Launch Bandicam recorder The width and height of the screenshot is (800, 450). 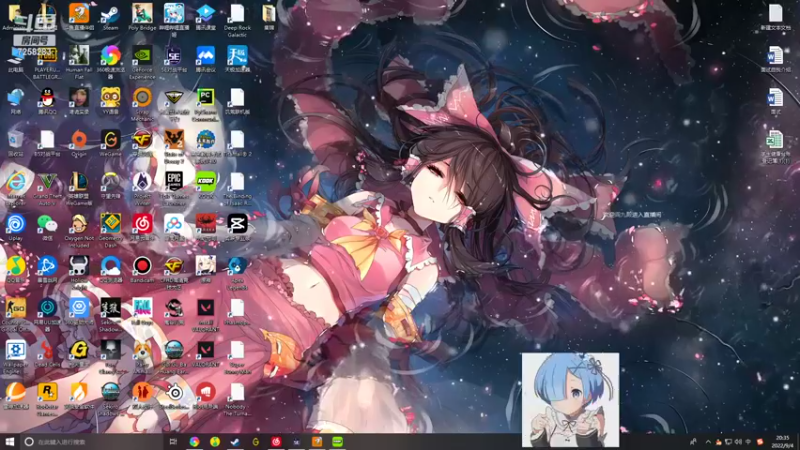tap(142, 269)
